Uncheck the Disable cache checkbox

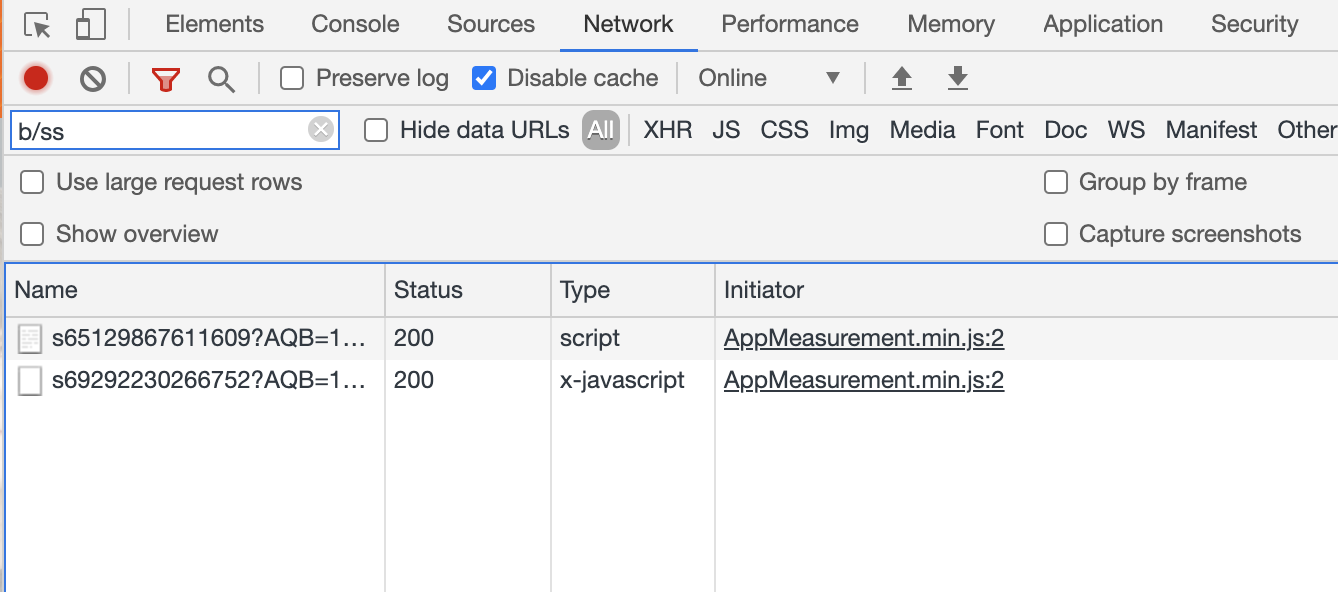click(x=484, y=78)
